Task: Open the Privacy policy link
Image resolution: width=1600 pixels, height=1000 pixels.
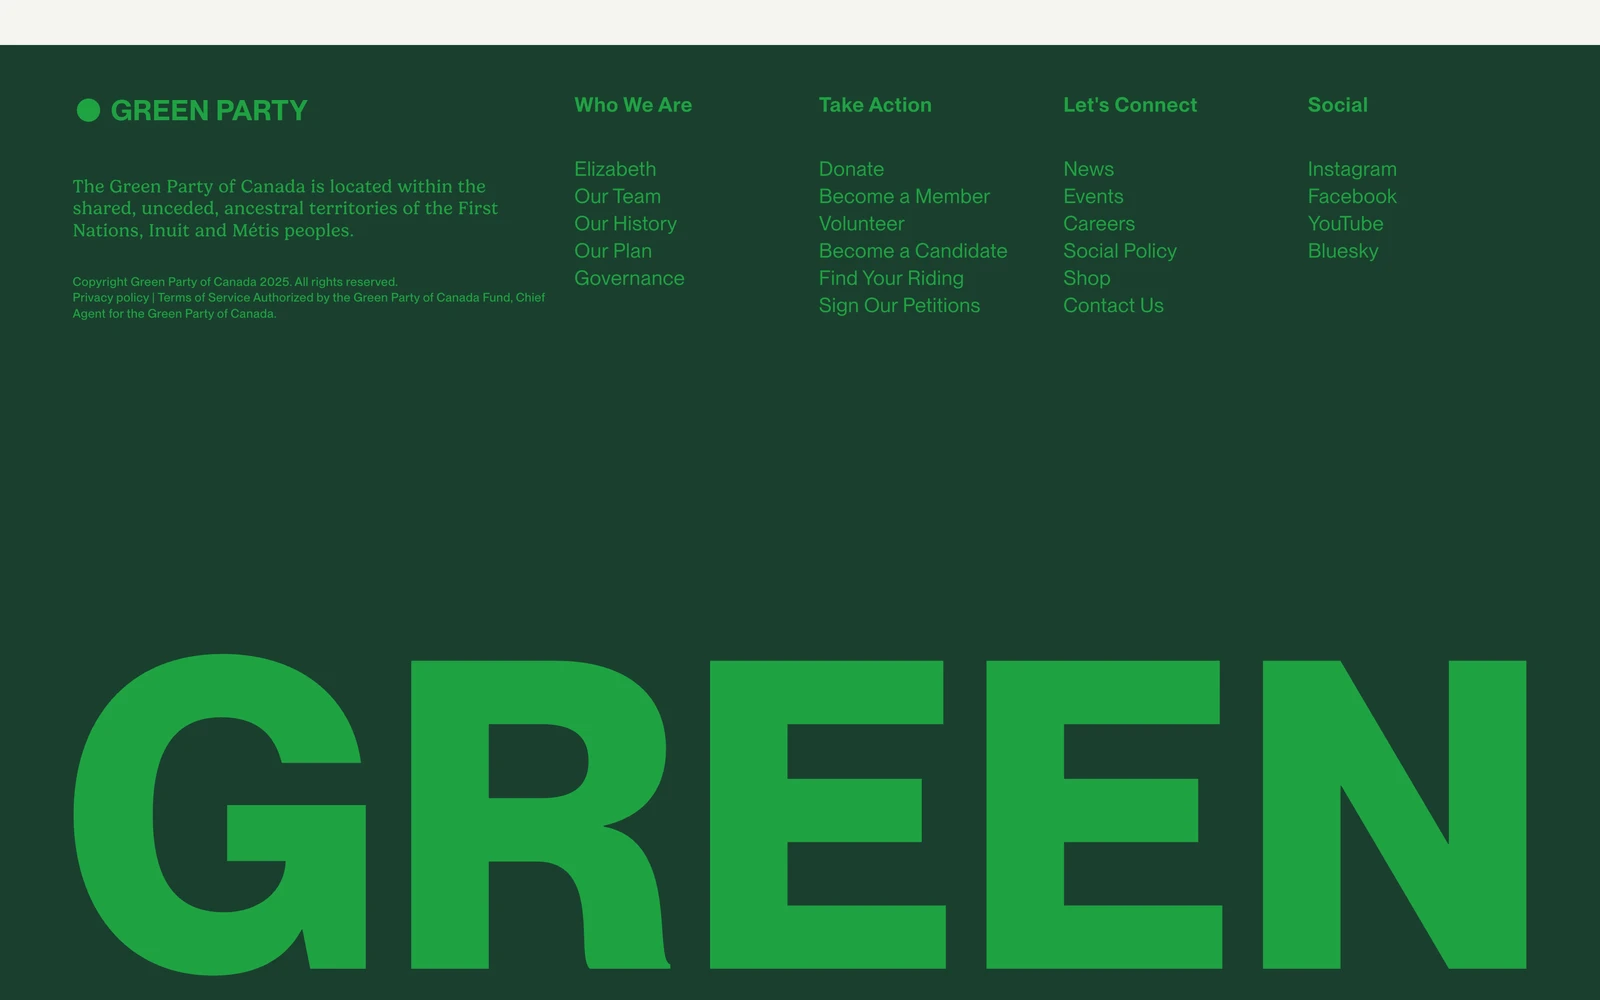Action: coord(110,297)
